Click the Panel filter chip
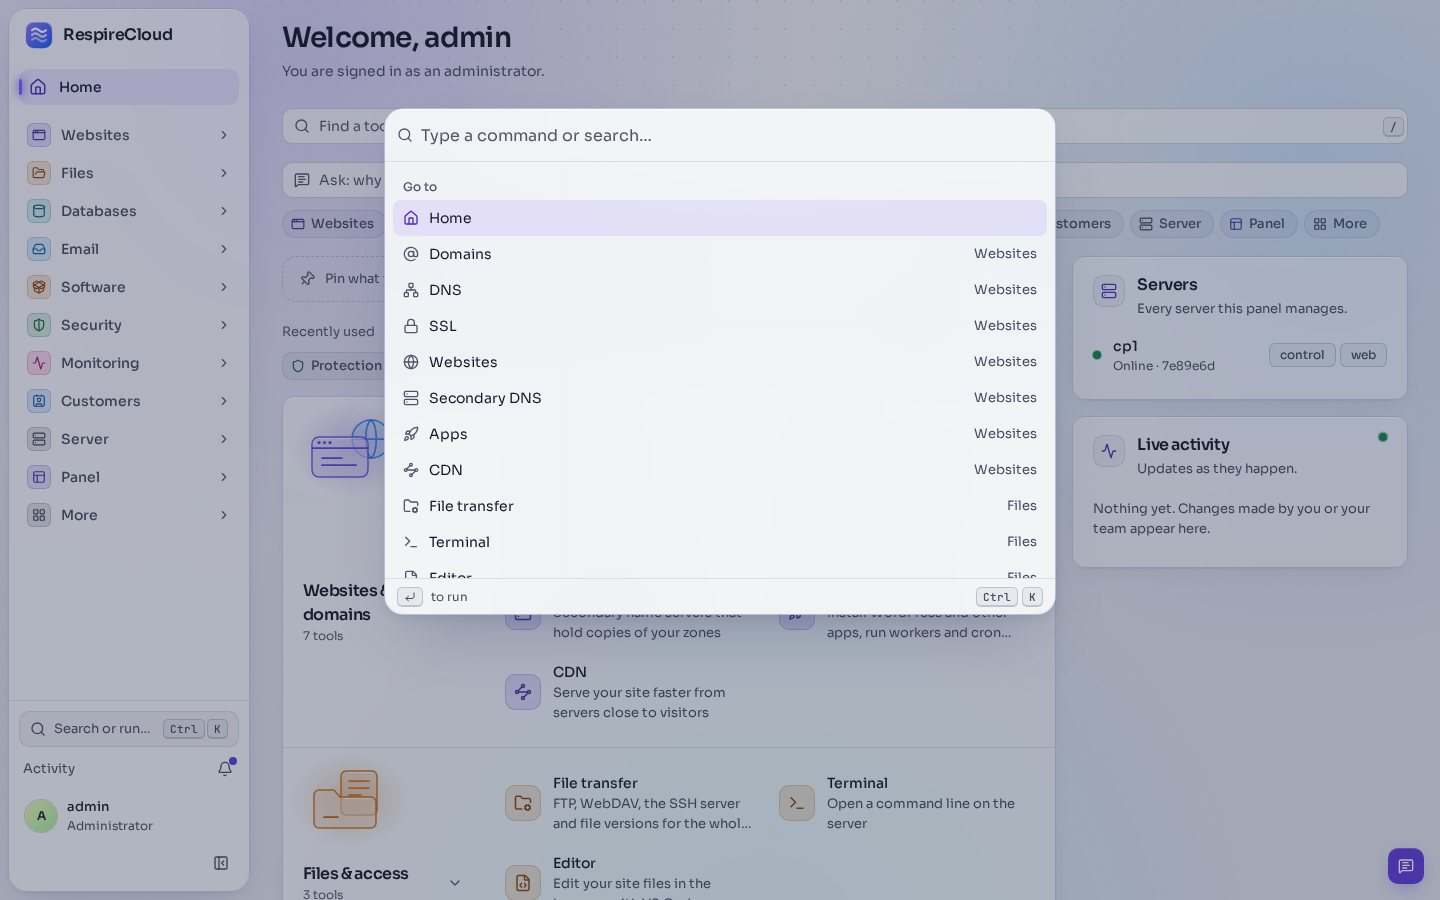 [x=1258, y=224]
